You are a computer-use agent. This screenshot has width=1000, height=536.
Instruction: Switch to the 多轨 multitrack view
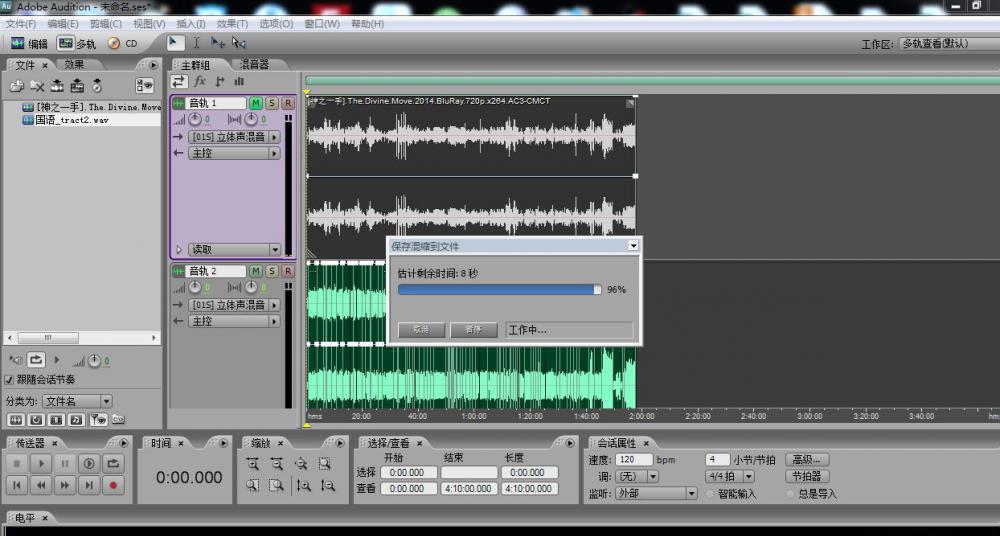(x=77, y=43)
